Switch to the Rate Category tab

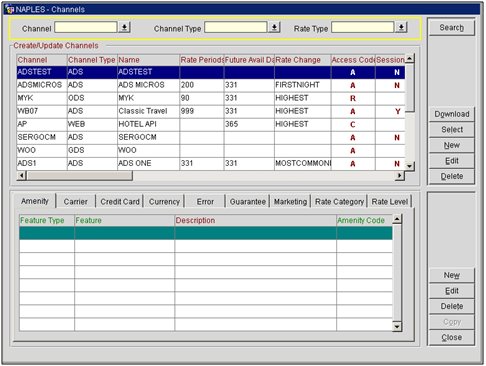point(339,202)
